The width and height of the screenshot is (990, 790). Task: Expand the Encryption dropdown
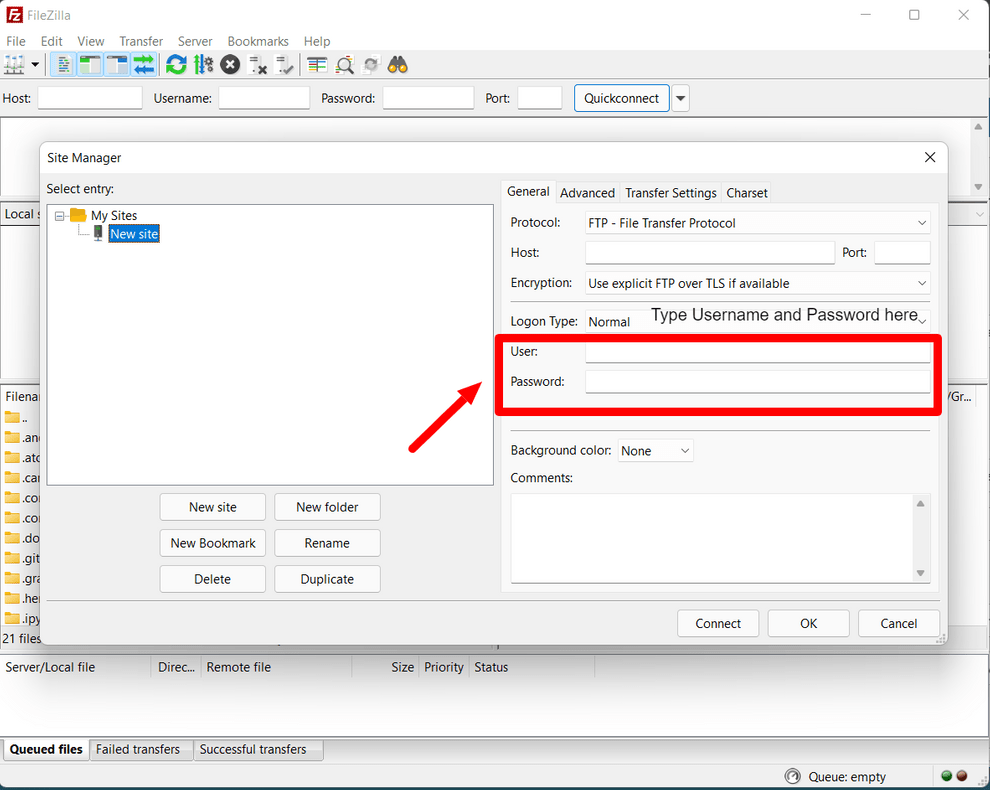click(758, 284)
